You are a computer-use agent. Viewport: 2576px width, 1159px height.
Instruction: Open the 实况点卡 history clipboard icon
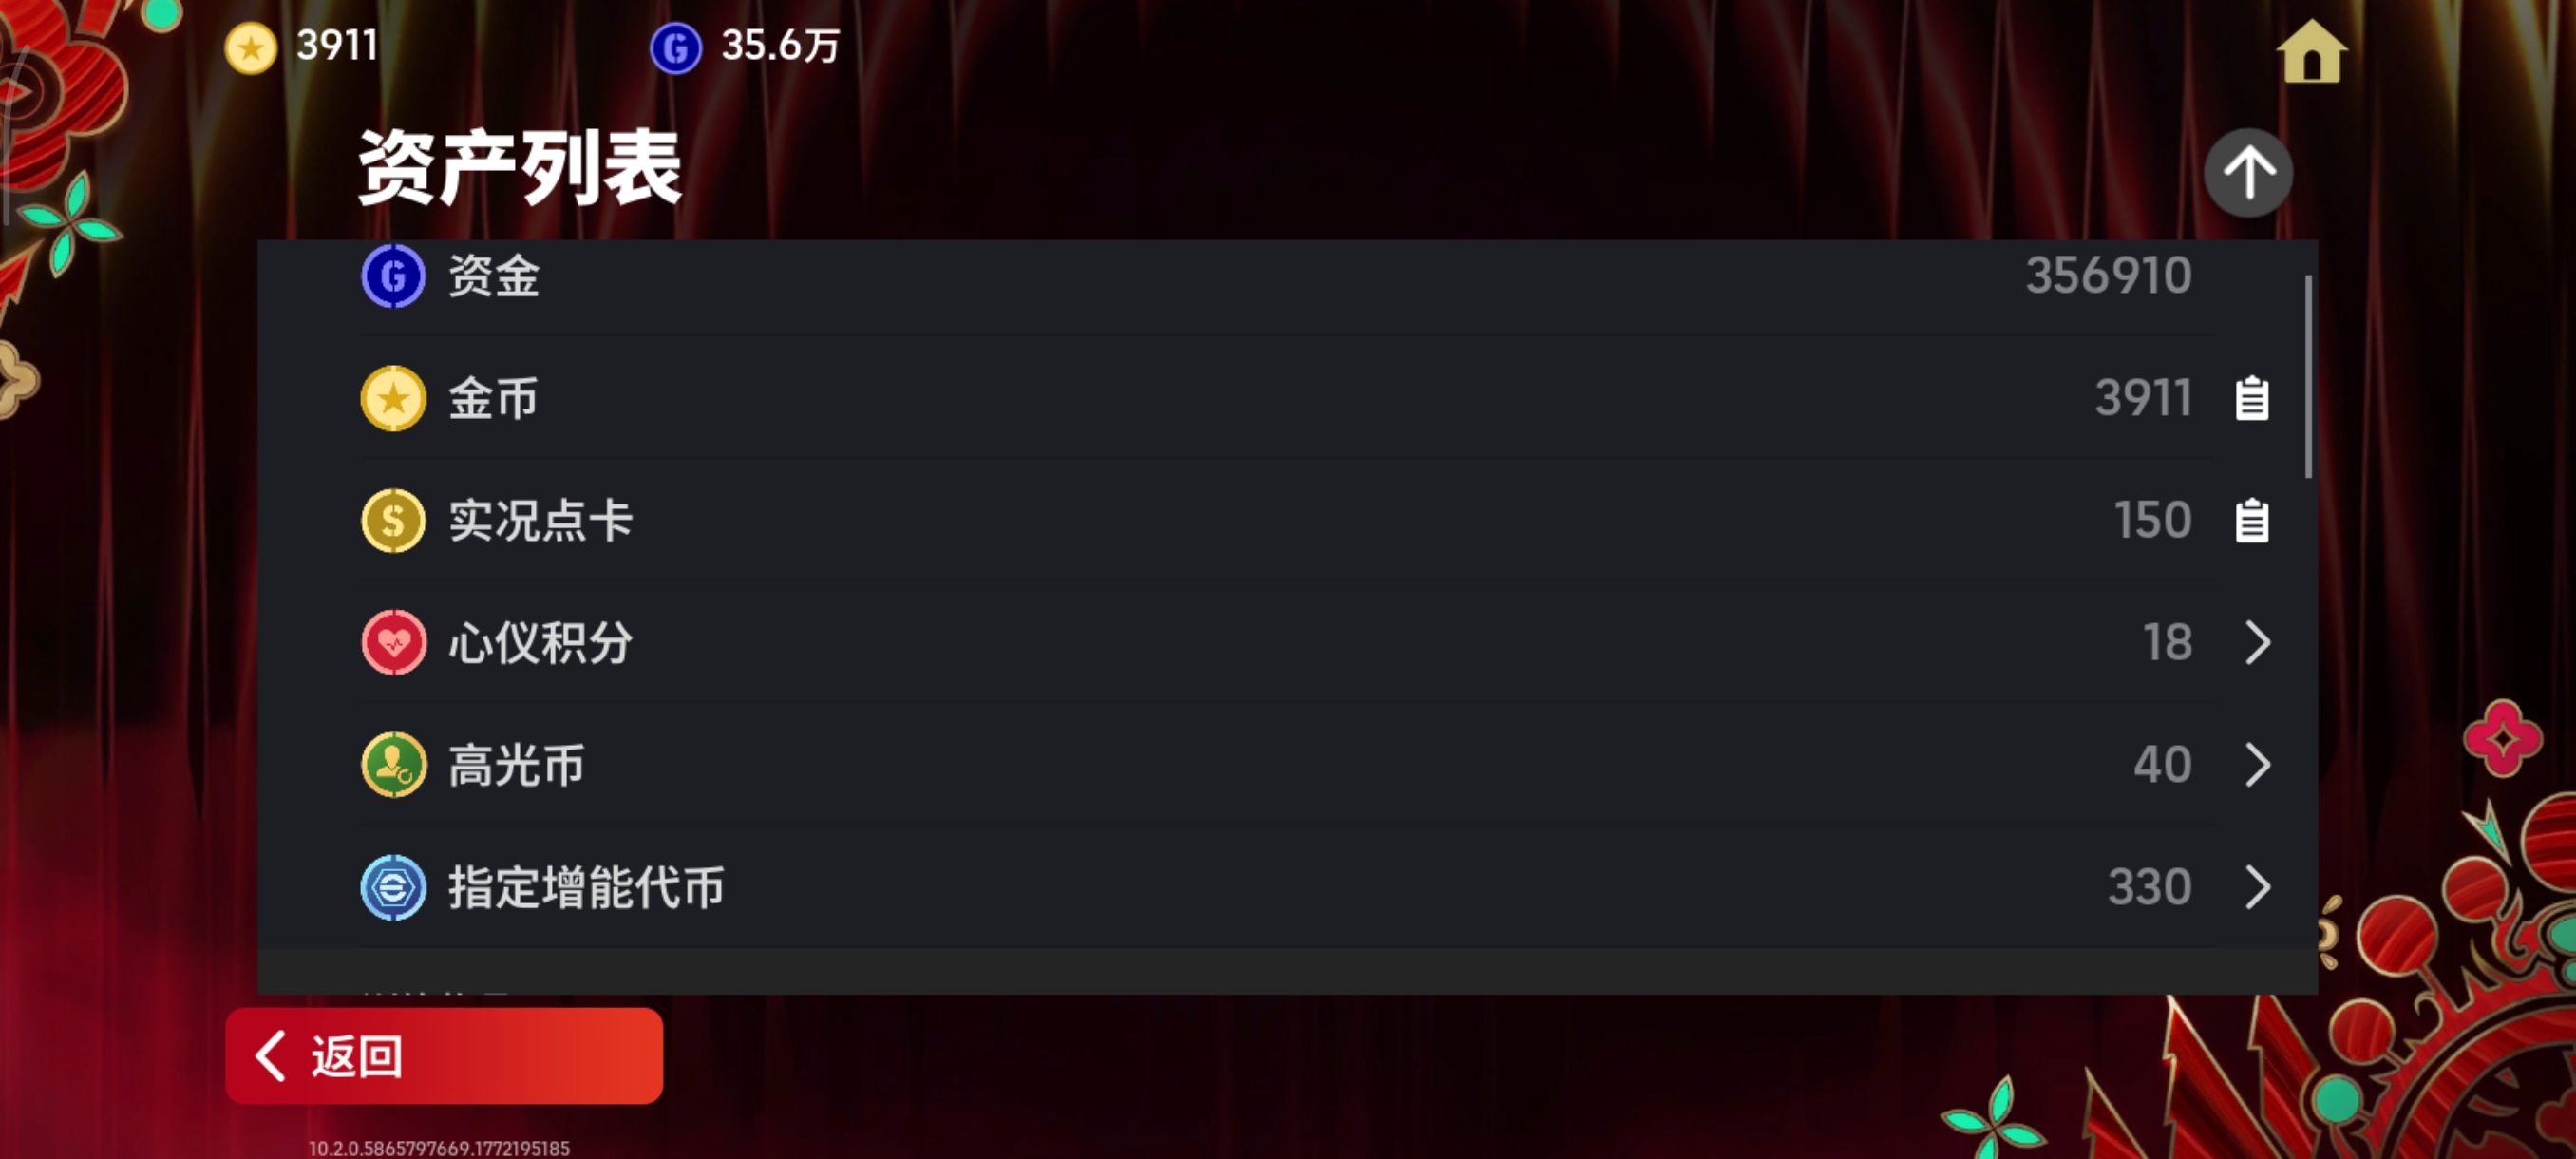click(2252, 520)
